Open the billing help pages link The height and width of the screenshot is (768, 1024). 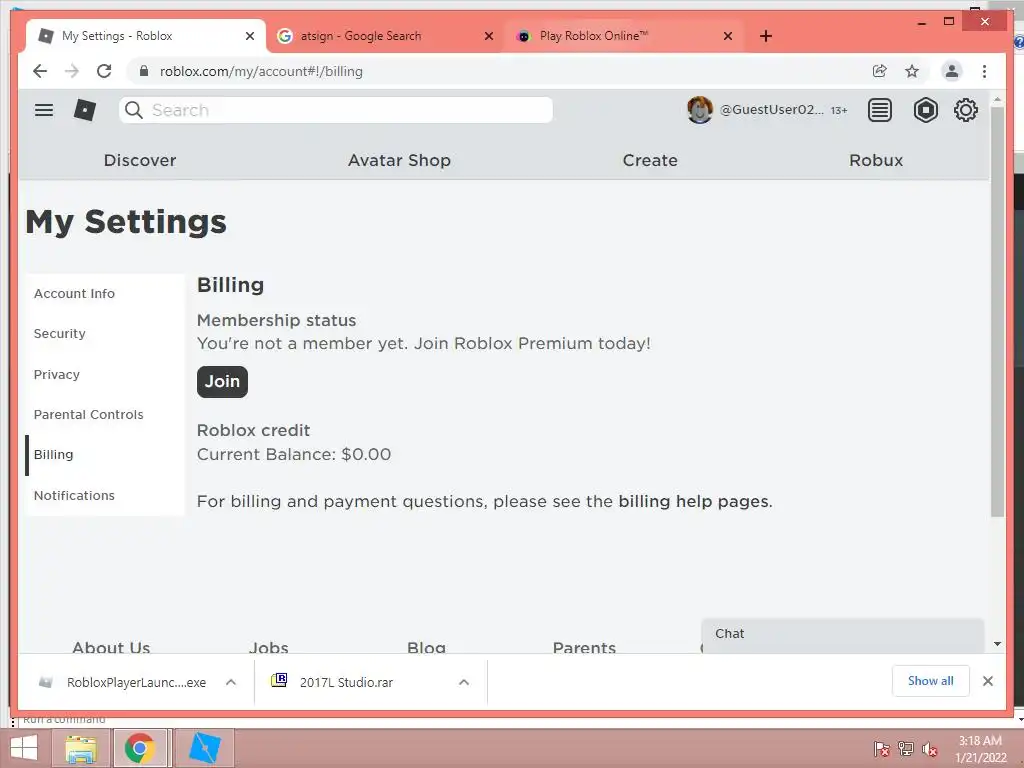pyautogui.click(x=694, y=501)
